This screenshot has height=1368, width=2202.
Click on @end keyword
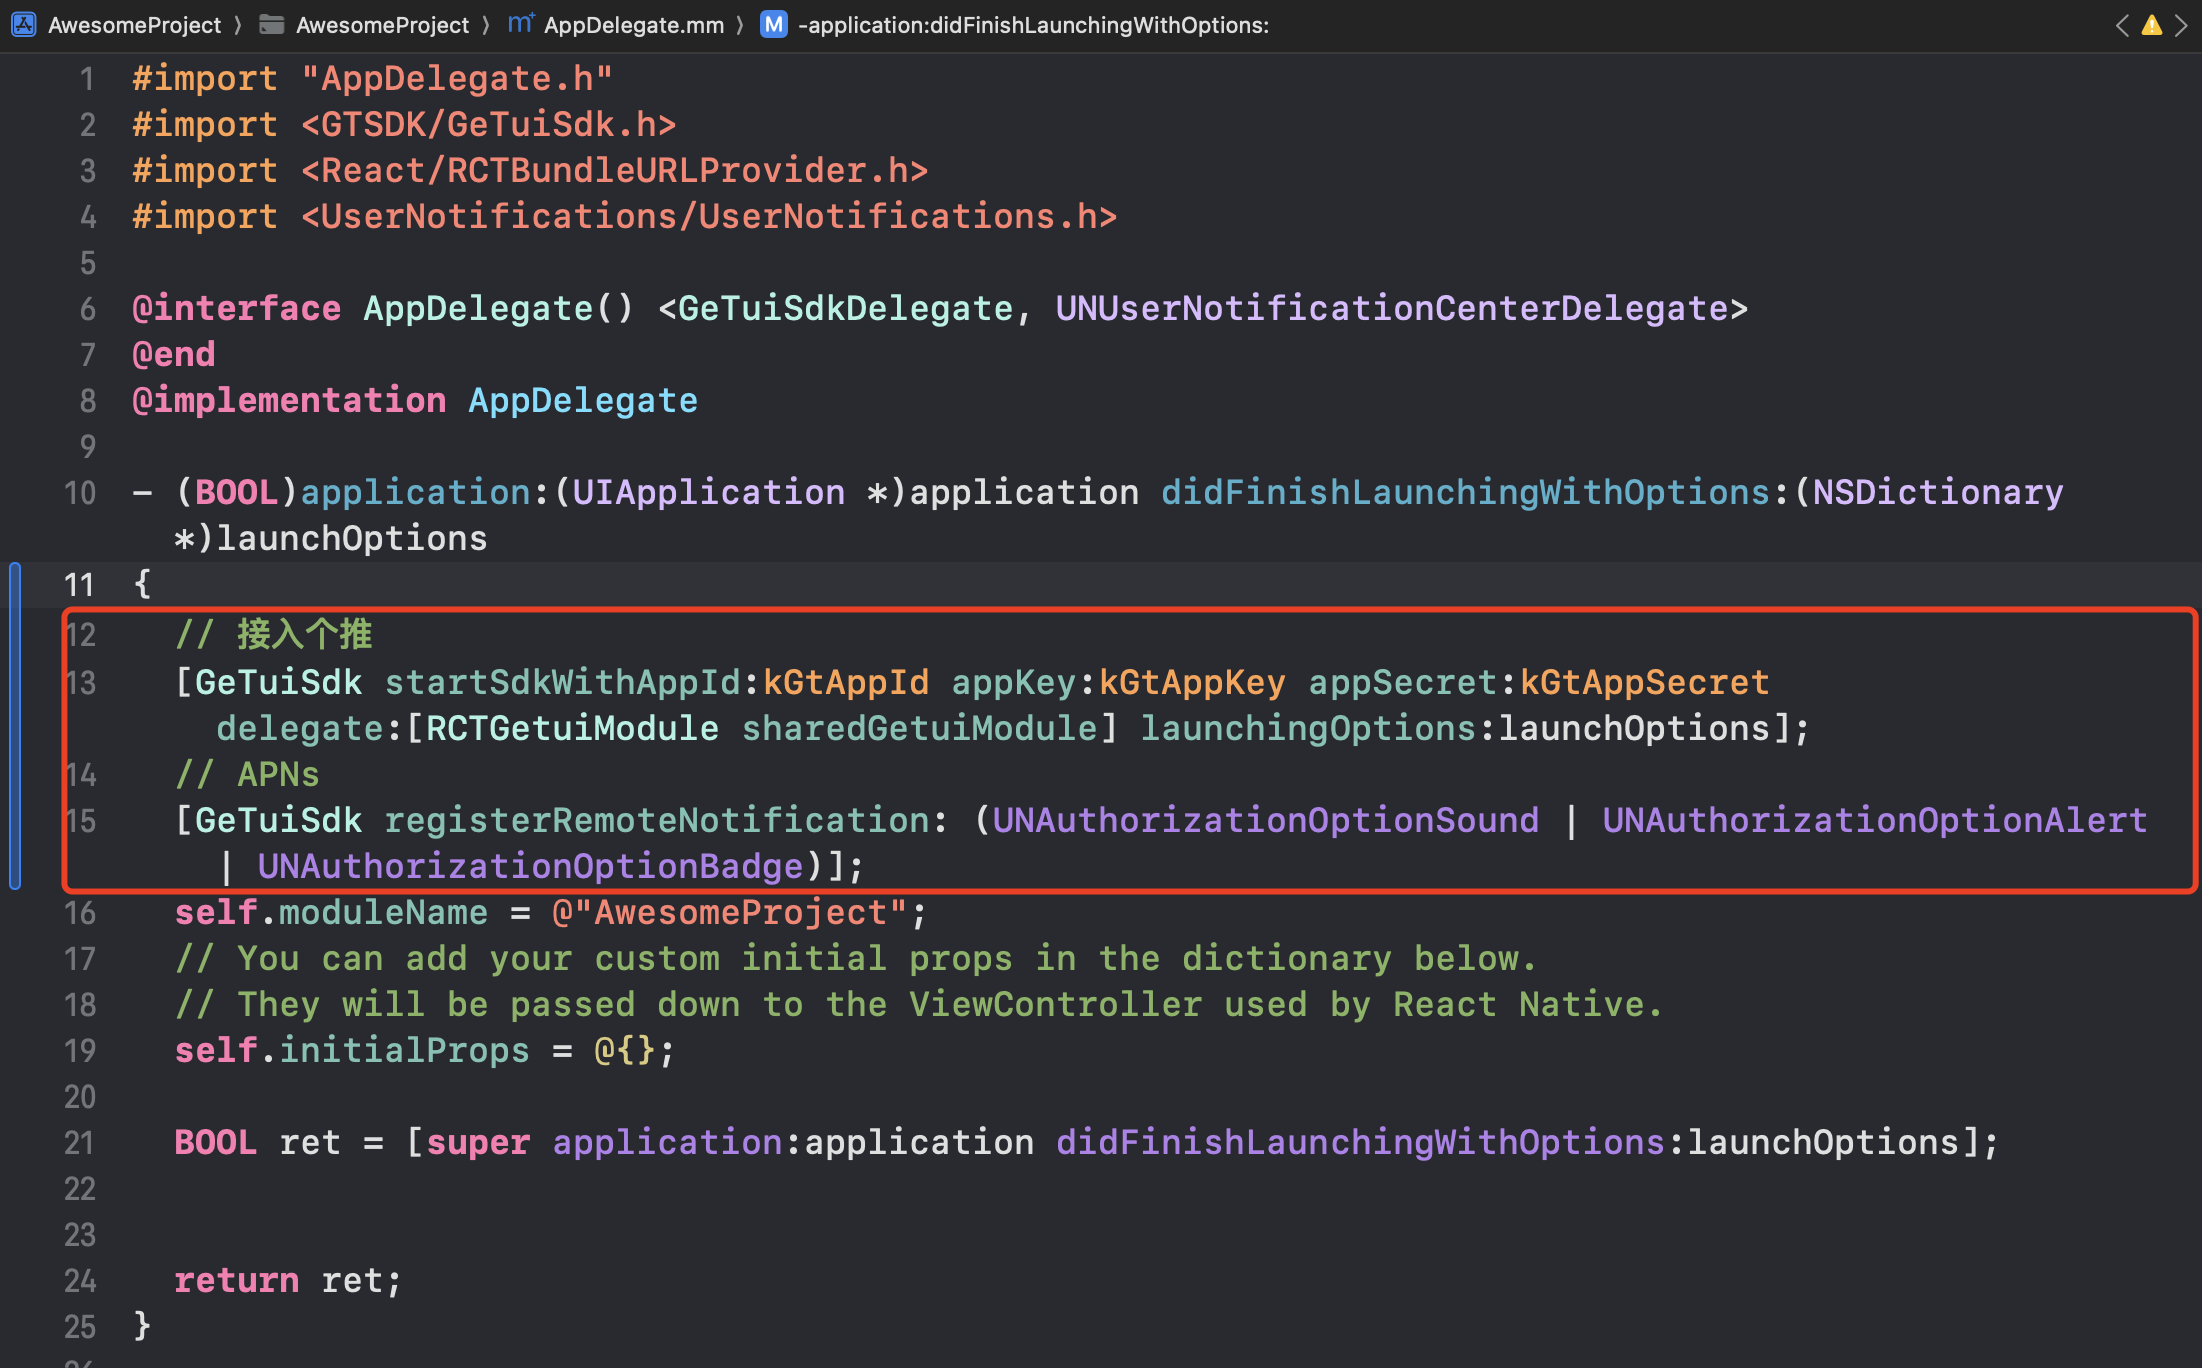(174, 354)
